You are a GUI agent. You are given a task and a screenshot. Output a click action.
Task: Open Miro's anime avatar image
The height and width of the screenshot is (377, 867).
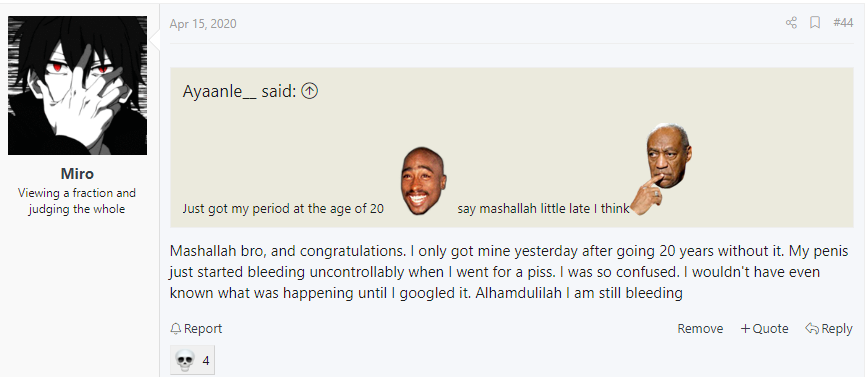(x=77, y=85)
